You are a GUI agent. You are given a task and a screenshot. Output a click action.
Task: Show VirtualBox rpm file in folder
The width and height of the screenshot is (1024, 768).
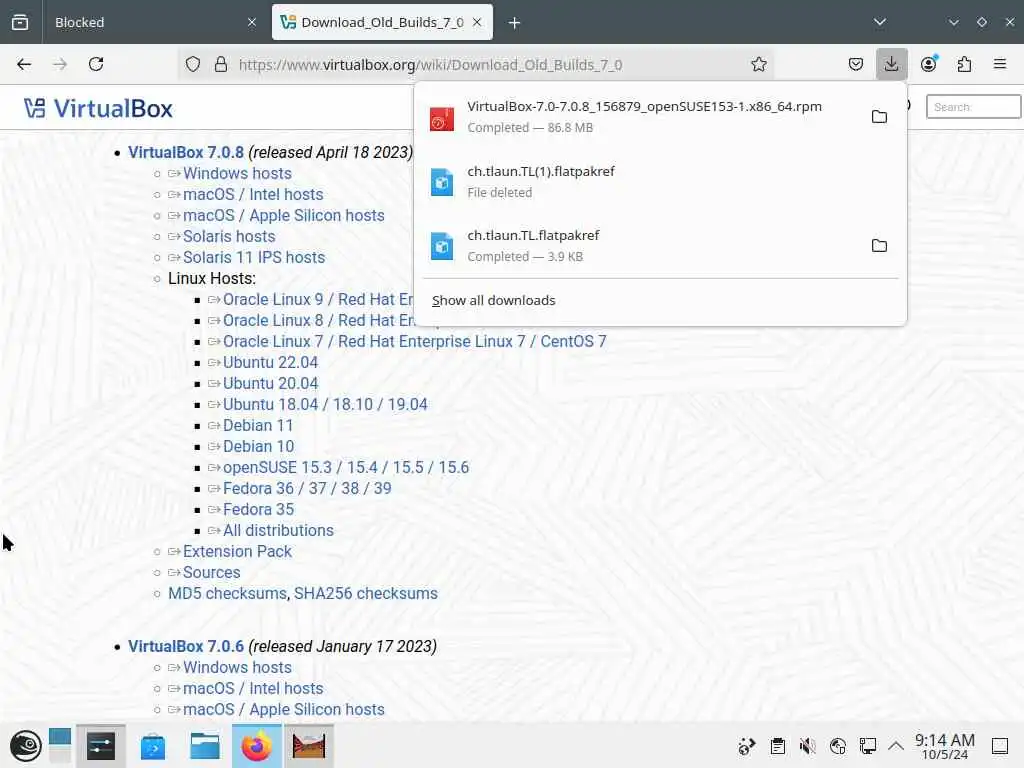[879, 117]
